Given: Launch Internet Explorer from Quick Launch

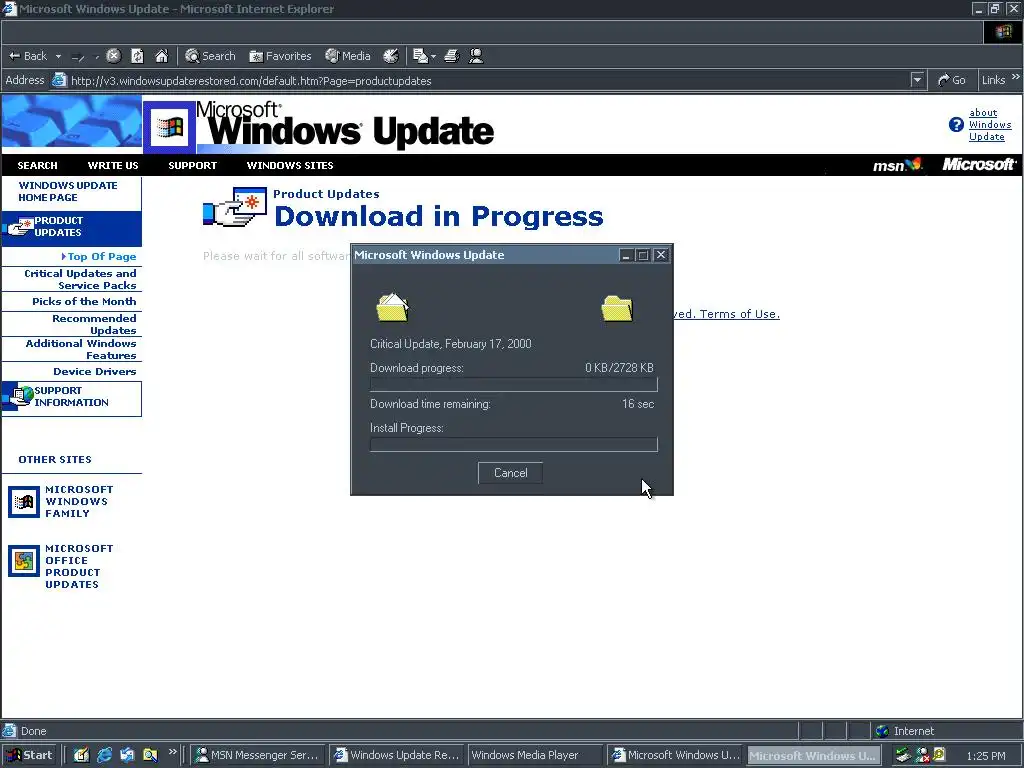Looking at the screenshot, I should 104,755.
